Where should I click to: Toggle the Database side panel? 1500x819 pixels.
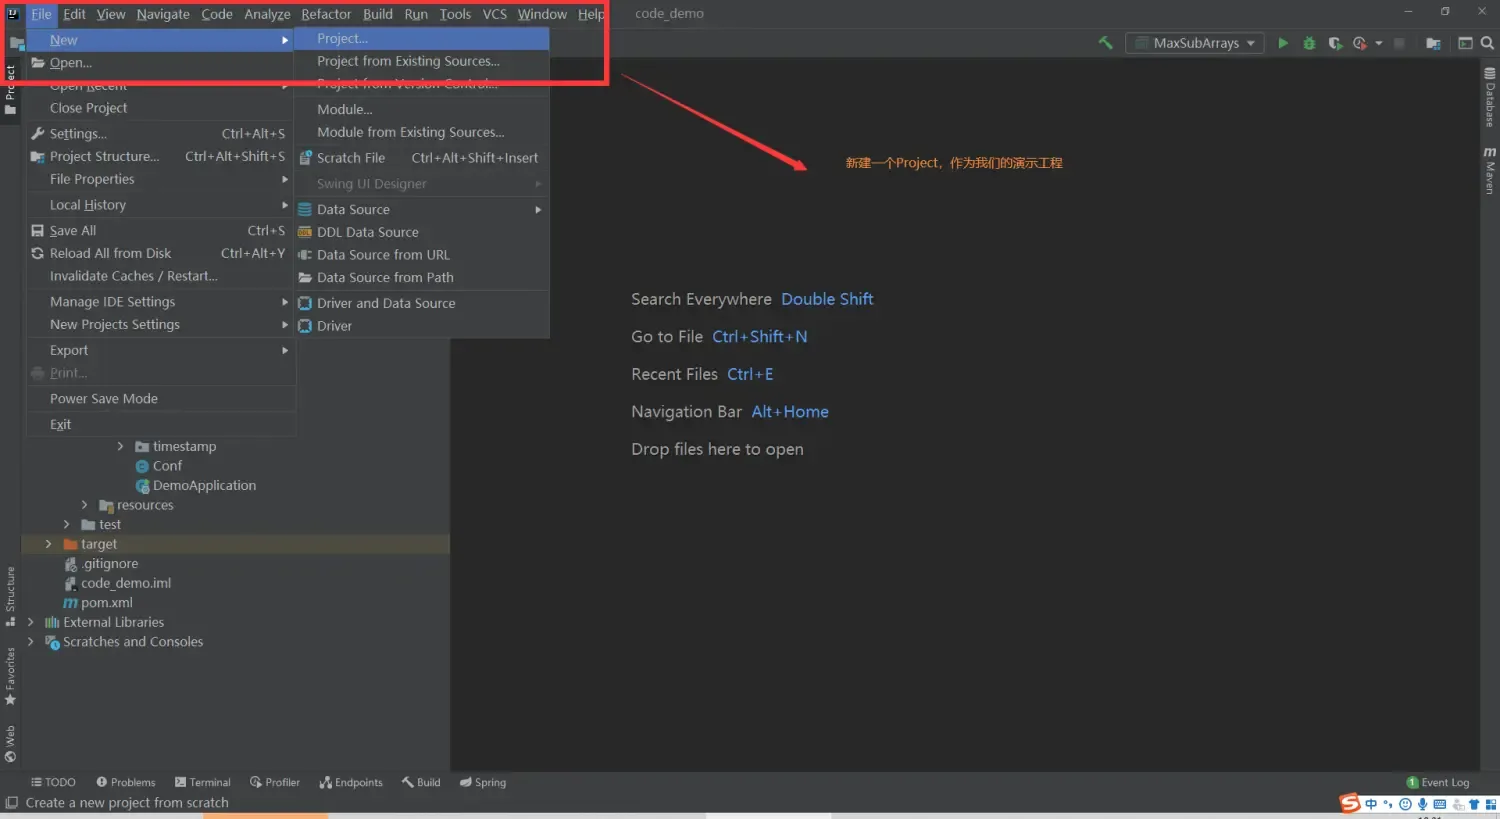tap(1489, 97)
